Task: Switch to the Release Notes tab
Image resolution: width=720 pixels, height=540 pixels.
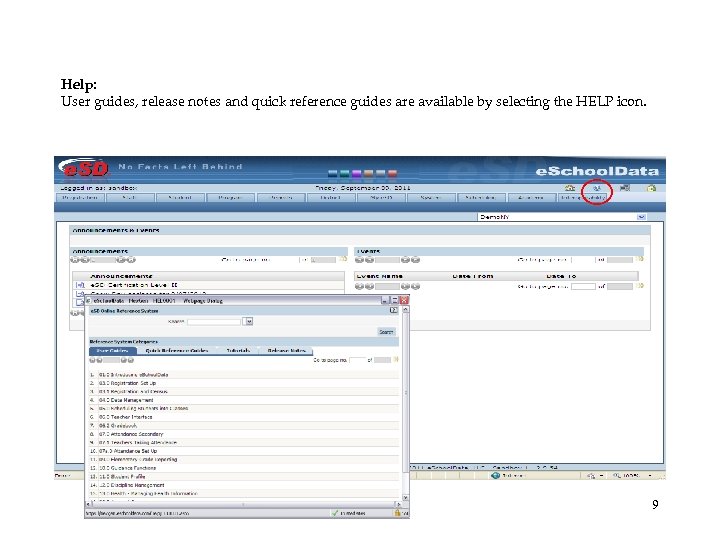Action: [x=287, y=351]
